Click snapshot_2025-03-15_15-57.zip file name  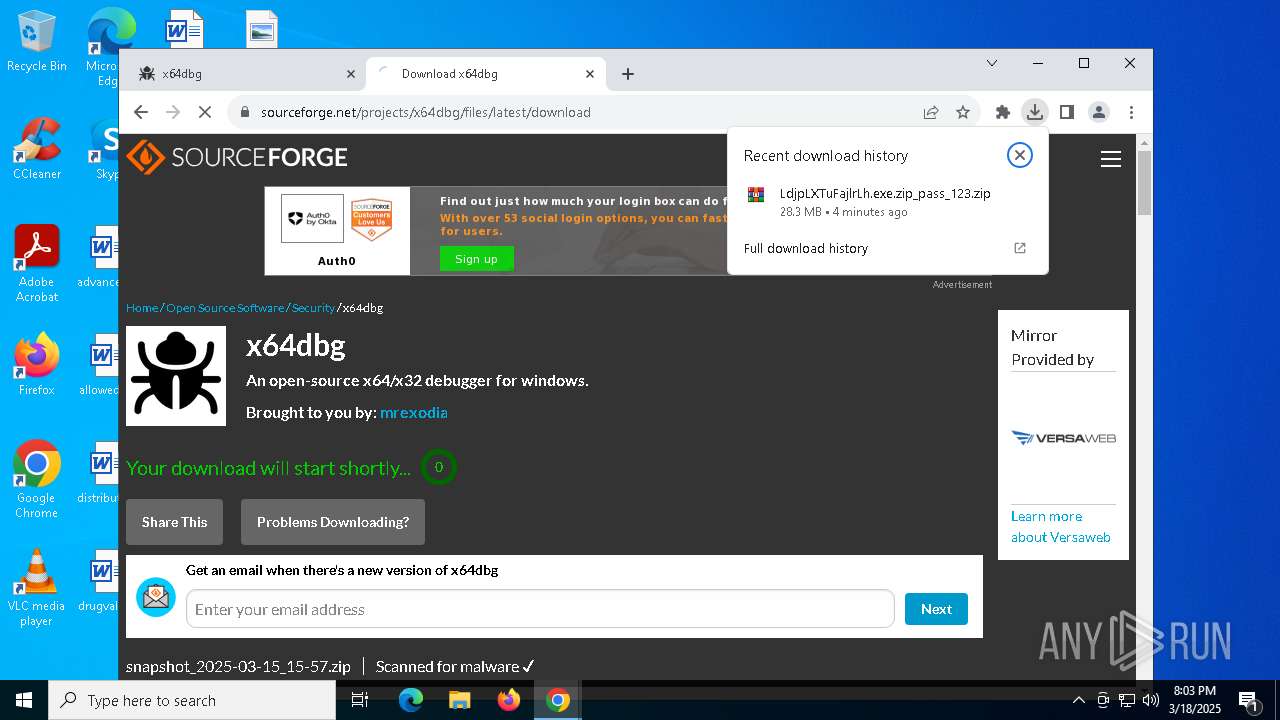click(238, 666)
